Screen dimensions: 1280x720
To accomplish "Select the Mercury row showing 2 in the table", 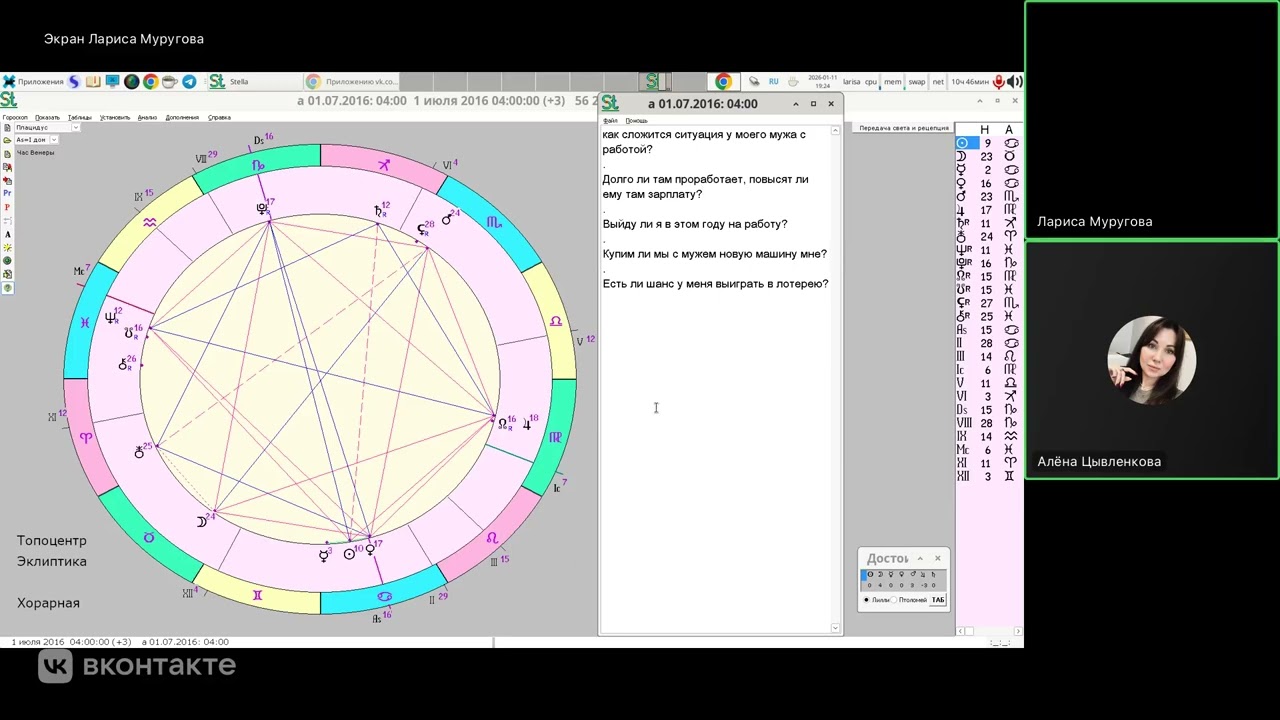I will point(987,170).
